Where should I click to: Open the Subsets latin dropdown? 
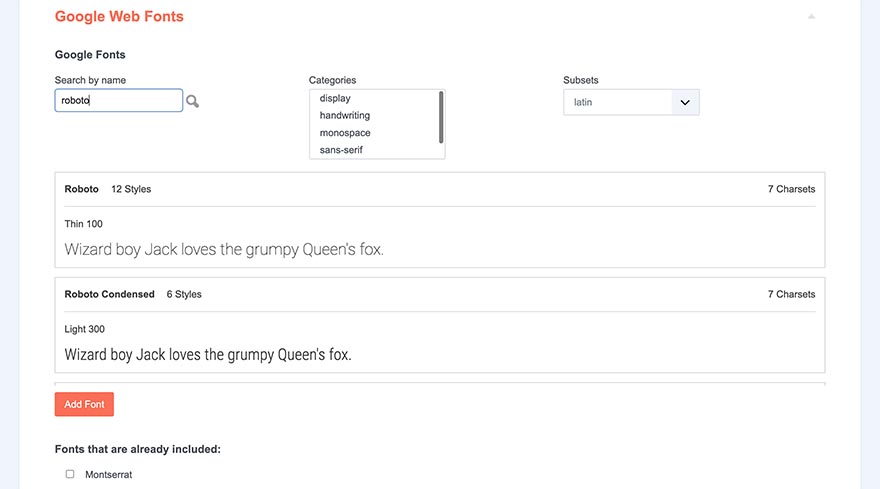[x=631, y=102]
